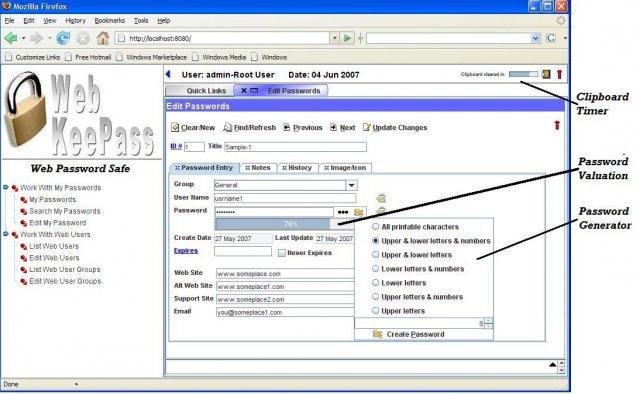This screenshot has width=640, height=394.
Task: Click the Update Changes icon
Action: tap(367, 127)
